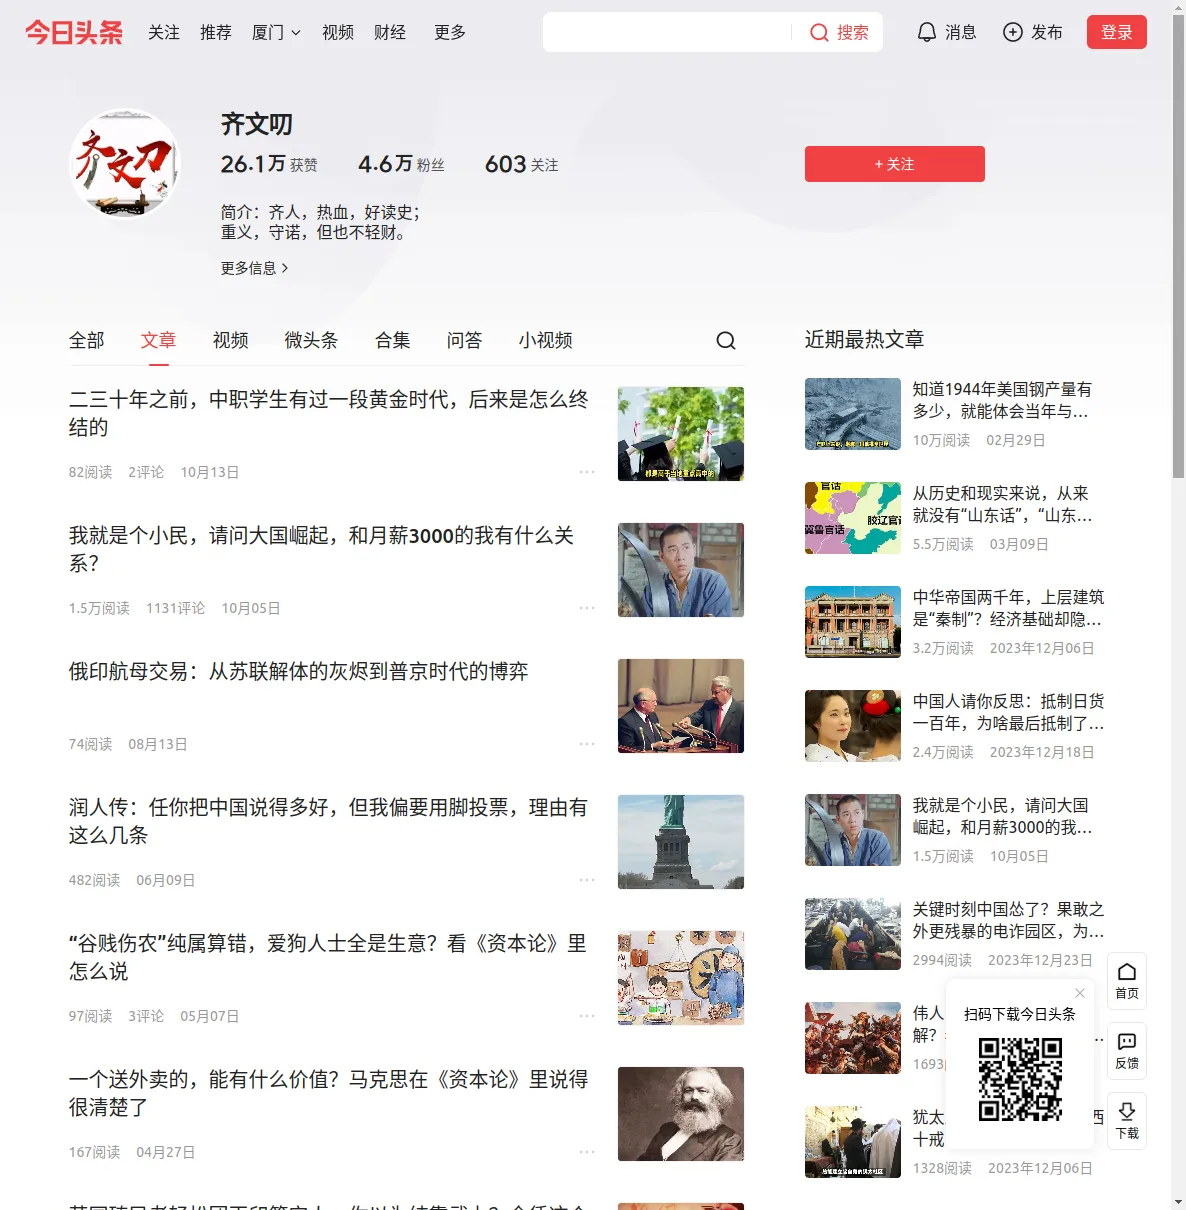This screenshot has height=1210, width=1186.
Task: Select the 推荐 navigation item
Action: pyautogui.click(x=216, y=33)
